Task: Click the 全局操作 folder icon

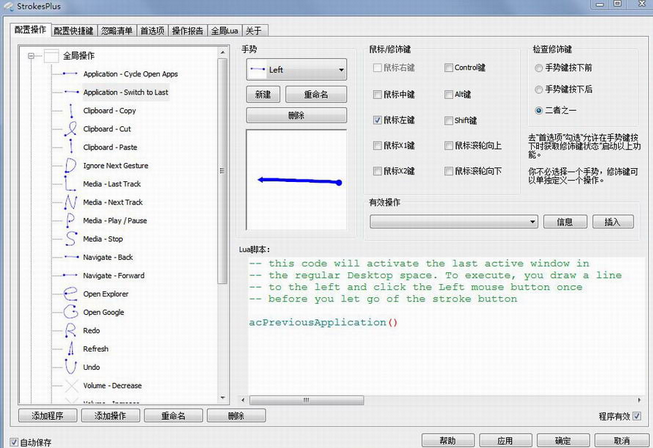Action: 51,56
